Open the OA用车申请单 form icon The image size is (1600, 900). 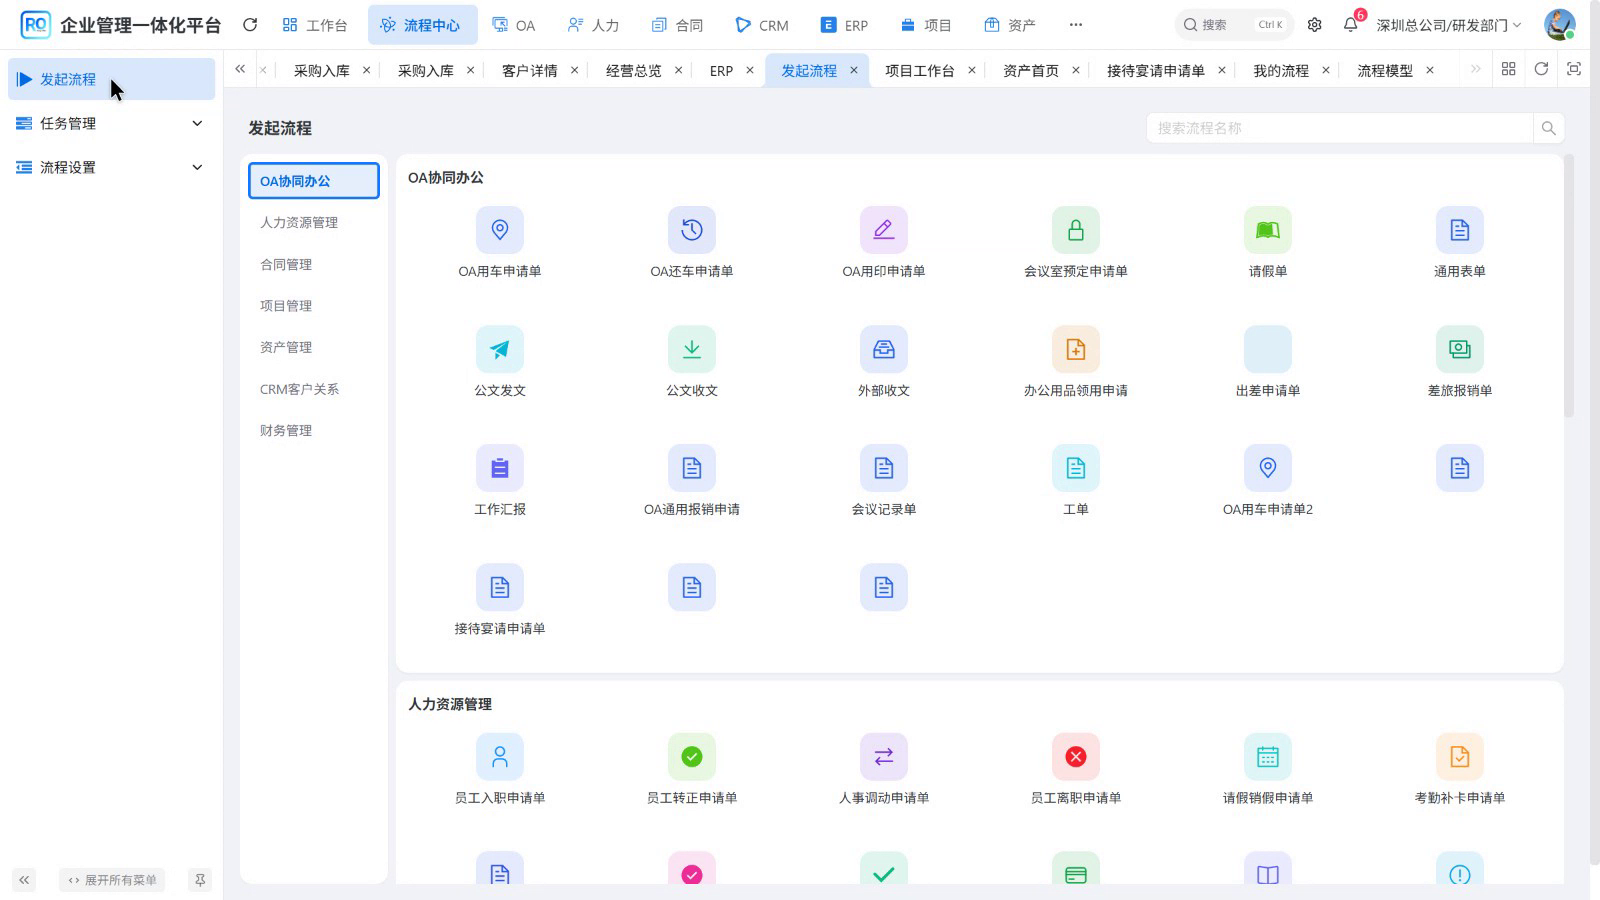coord(500,230)
